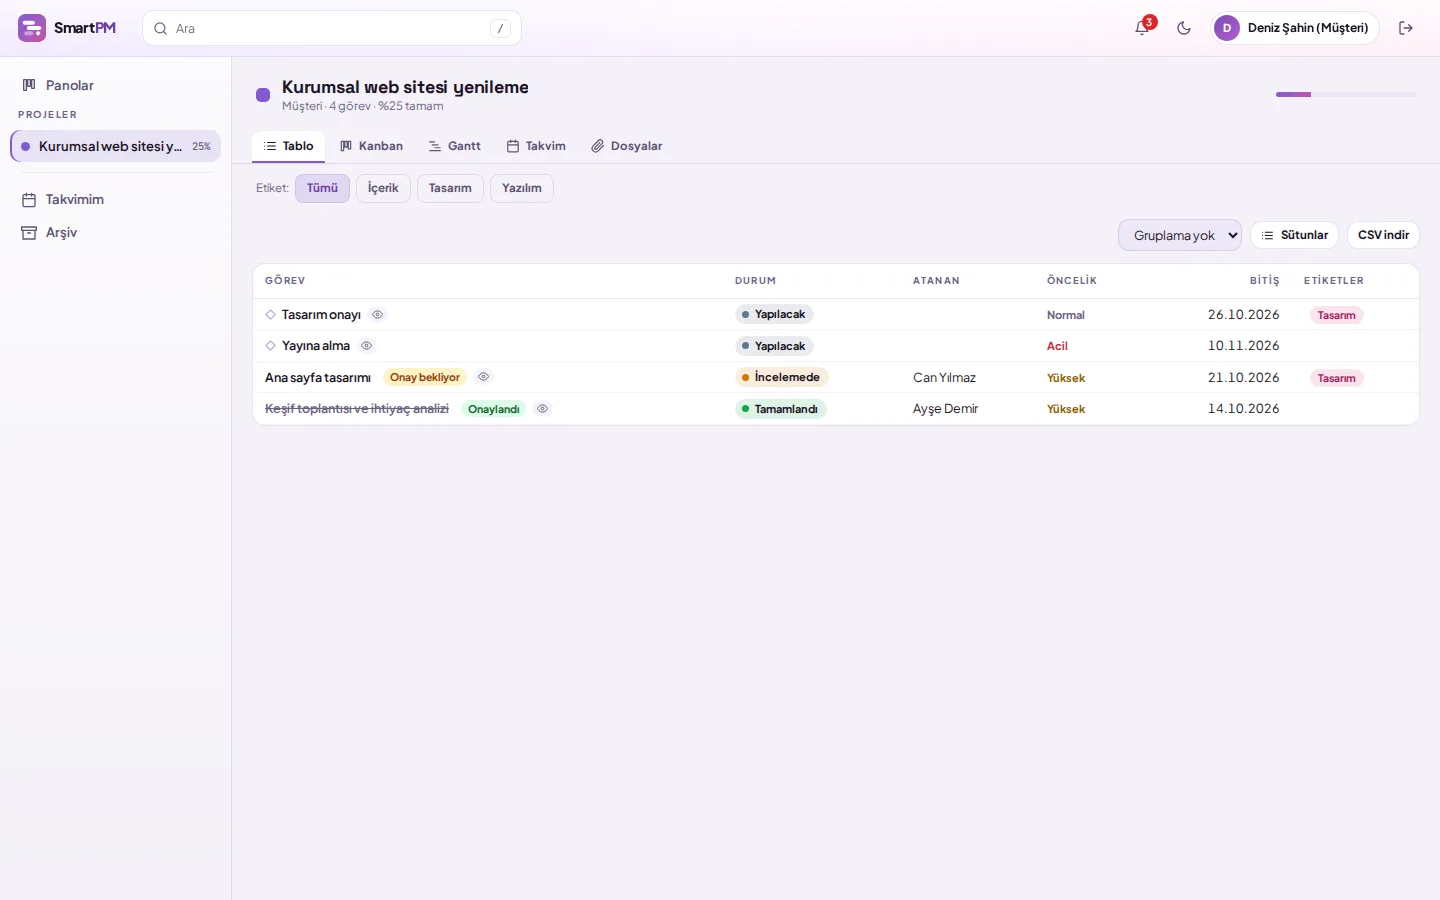Click the project progress bar
This screenshot has width=1440, height=900.
(1346, 94)
